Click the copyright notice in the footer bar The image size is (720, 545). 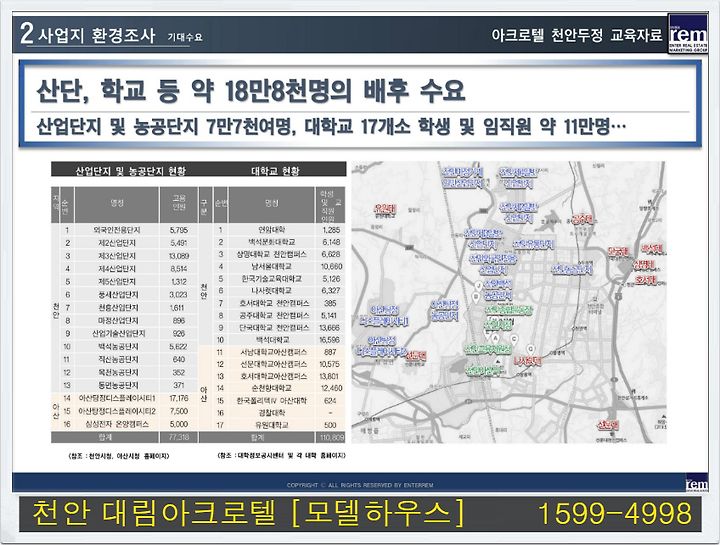[x=360, y=485]
